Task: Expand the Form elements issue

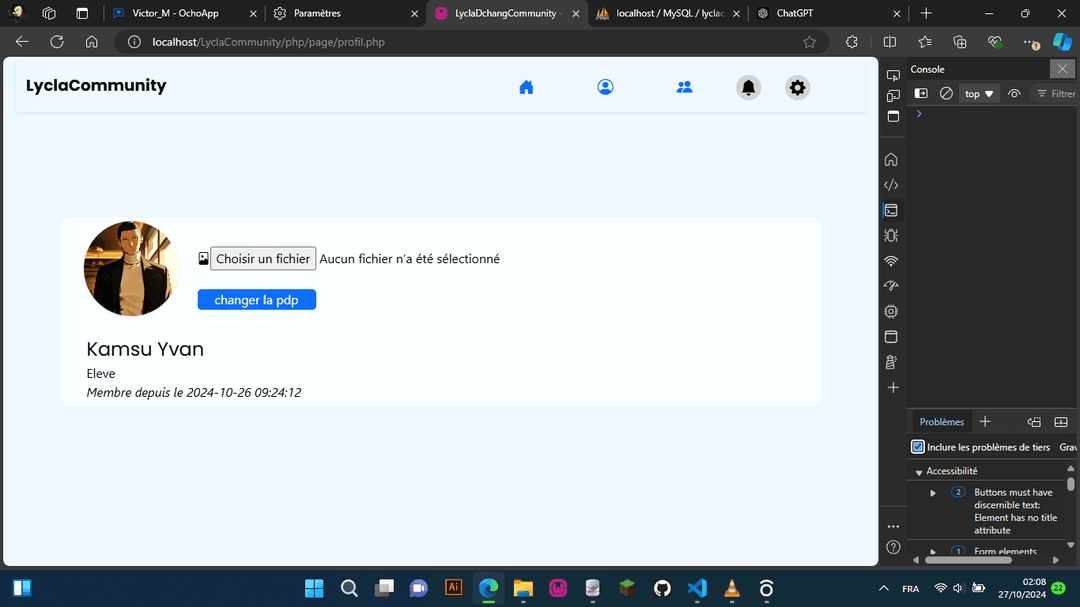Action: pos(933,552)
